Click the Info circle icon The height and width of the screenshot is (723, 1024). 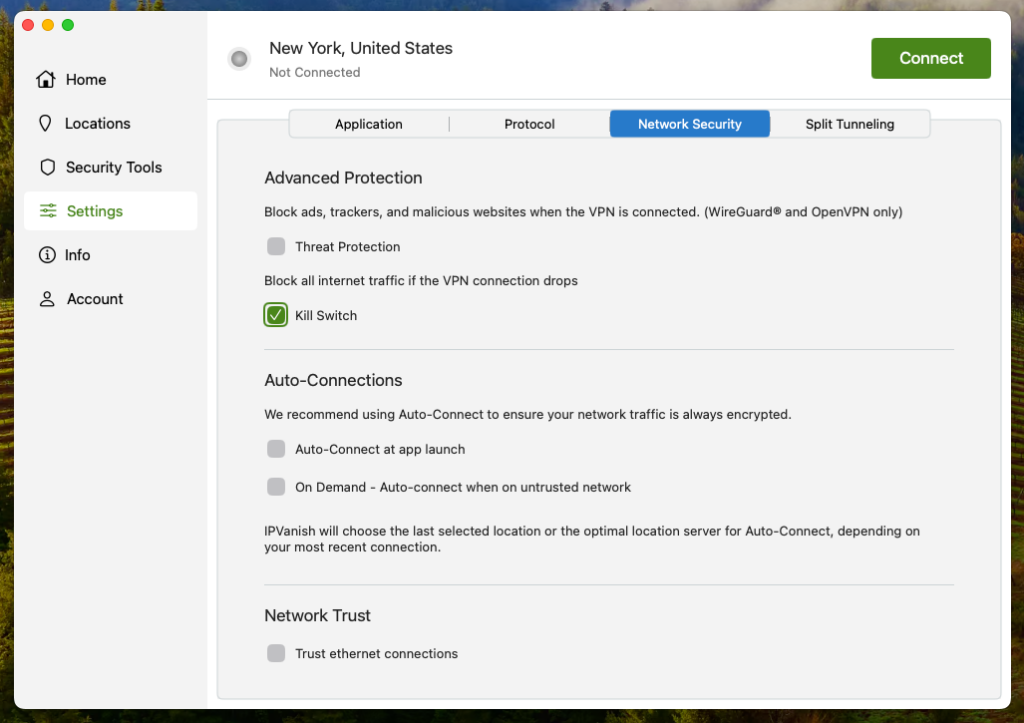pos(47,255)
